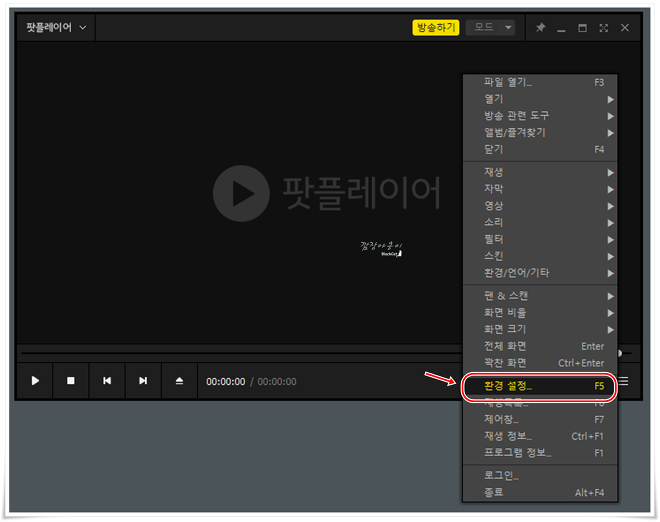Expand the 스킨 submenu
This screenshot has height=522, width=660.
tap(540, 256)
